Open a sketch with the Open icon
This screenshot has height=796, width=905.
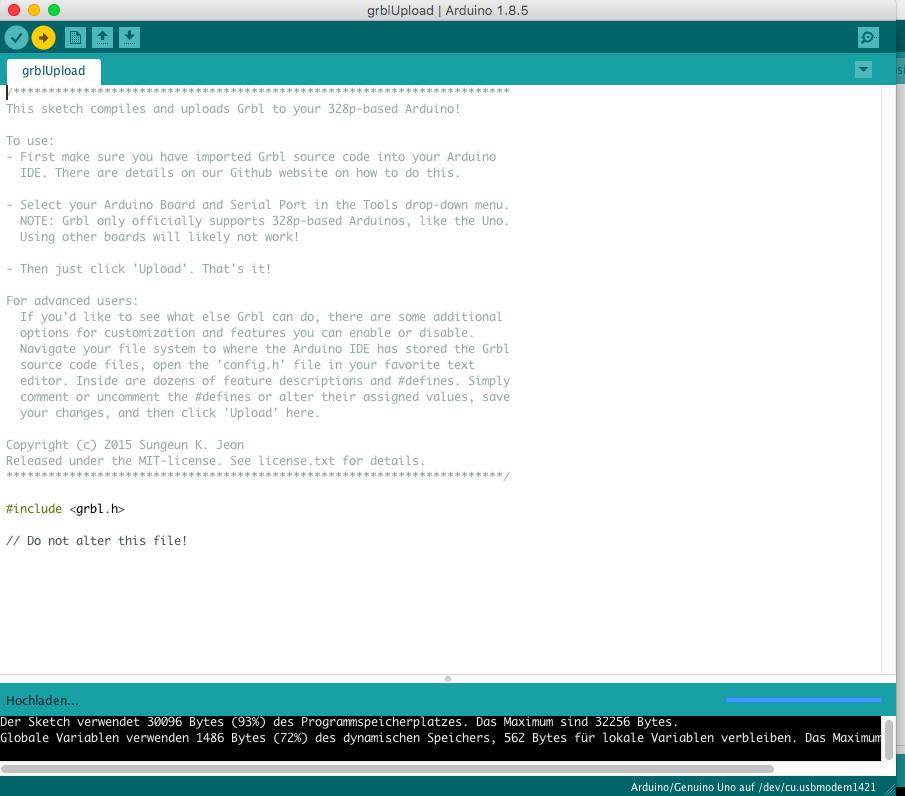[x=102, y=38]
